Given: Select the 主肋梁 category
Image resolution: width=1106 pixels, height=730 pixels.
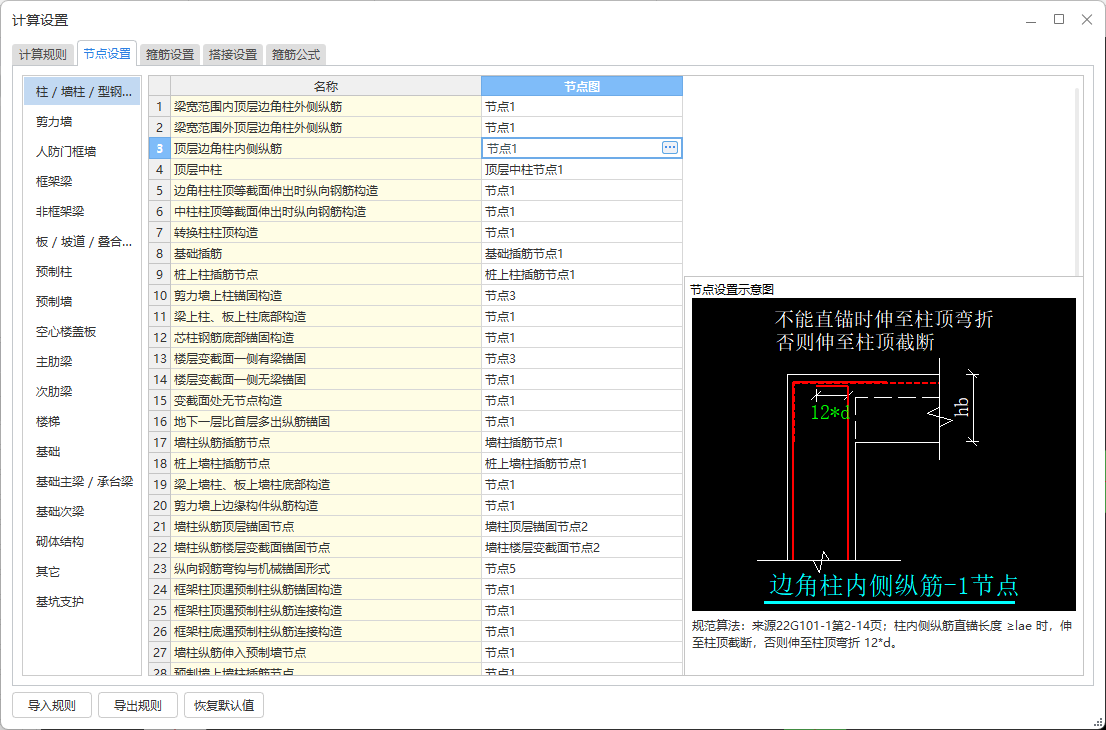Looking at the screenshot, I should [x=83, y=362].
